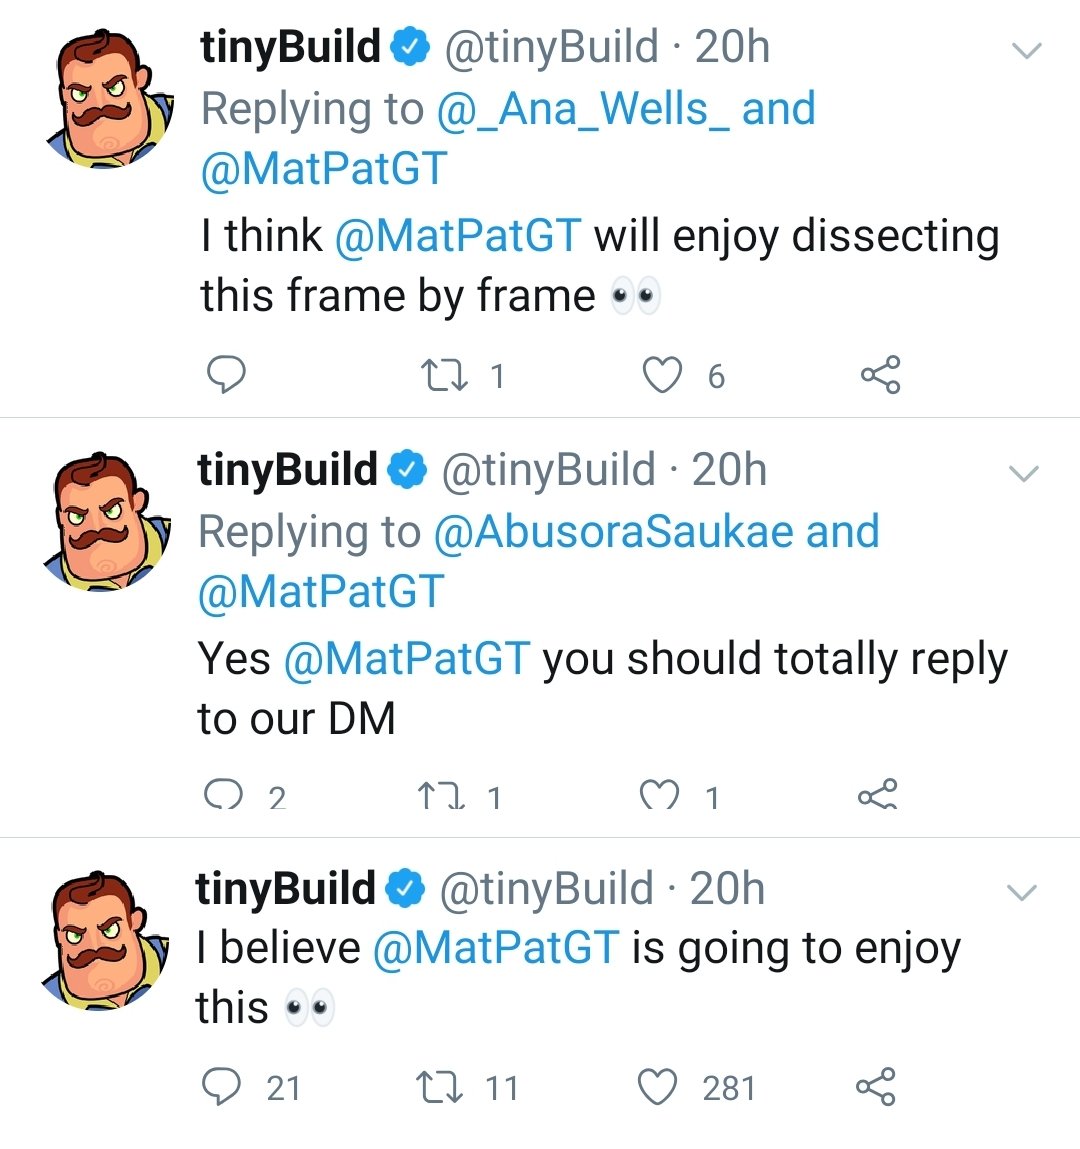
Task: Tap @MatPatGT mention in 'I believe' tweet
Action: pyautogui.click(x=496, y=948)
